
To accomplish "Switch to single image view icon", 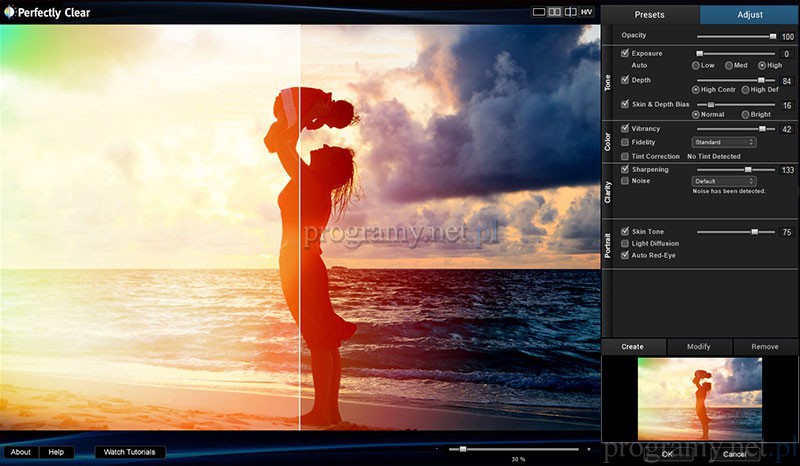I will pyautogui.click(x=539, y=12).
